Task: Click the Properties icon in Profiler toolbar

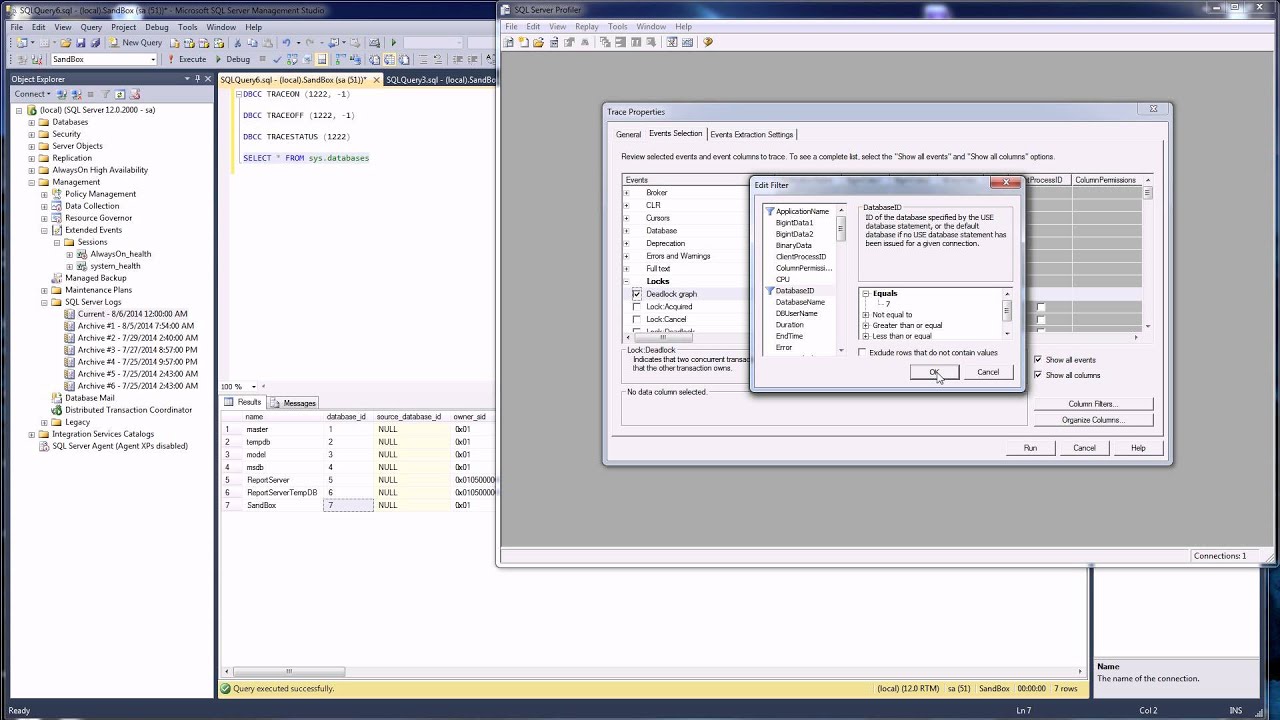Action: [569, 42]
